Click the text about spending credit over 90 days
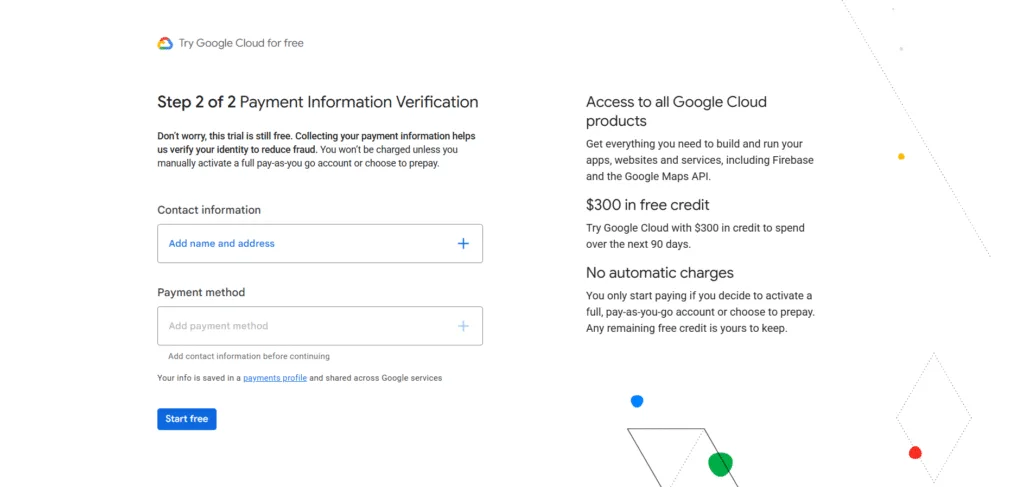 (x=696, y=236)
